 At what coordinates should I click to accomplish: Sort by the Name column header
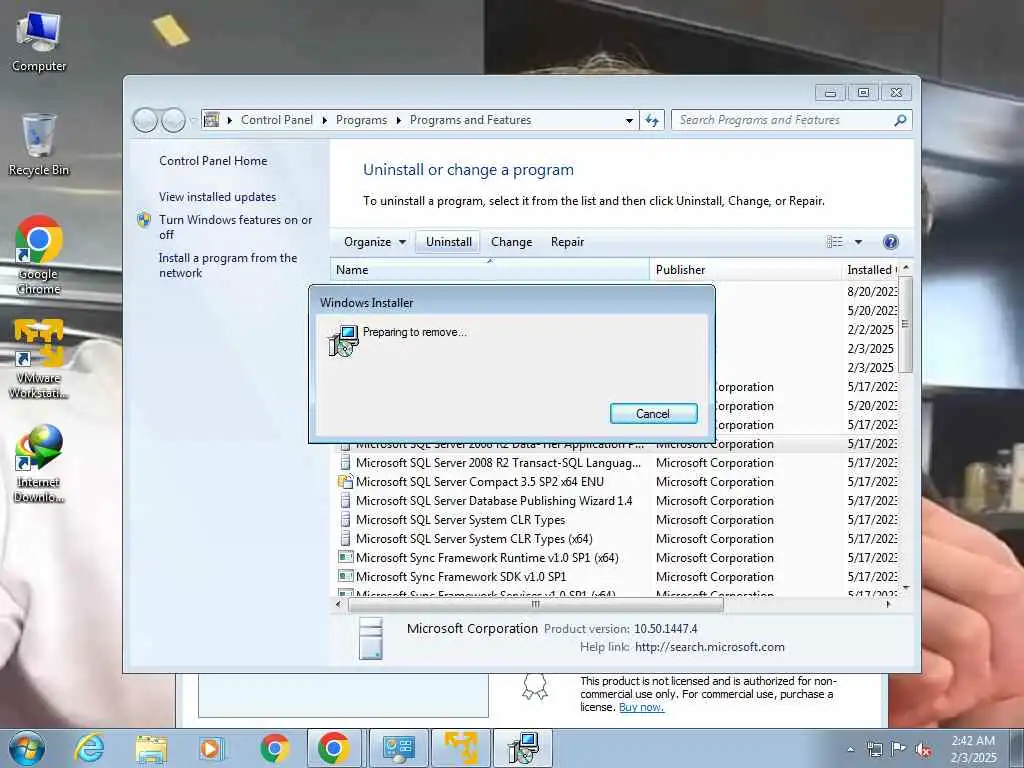pyautogui.click(x=489, y=270)
